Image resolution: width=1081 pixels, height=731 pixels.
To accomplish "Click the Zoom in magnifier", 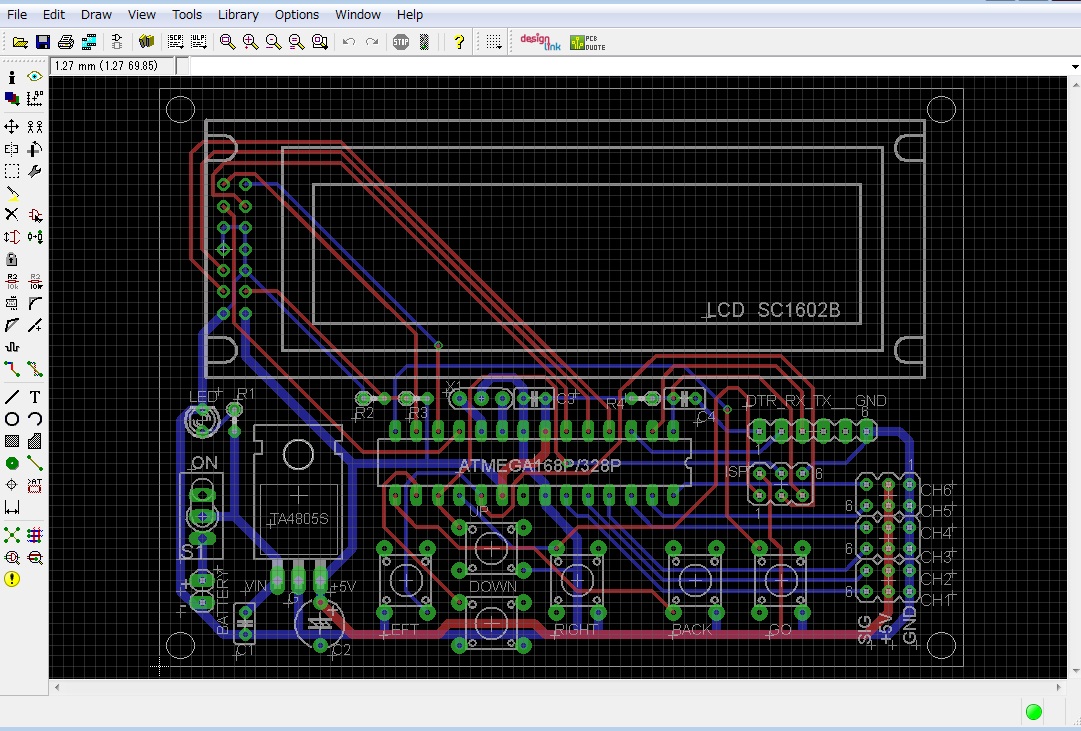I will tap(250, 42).
